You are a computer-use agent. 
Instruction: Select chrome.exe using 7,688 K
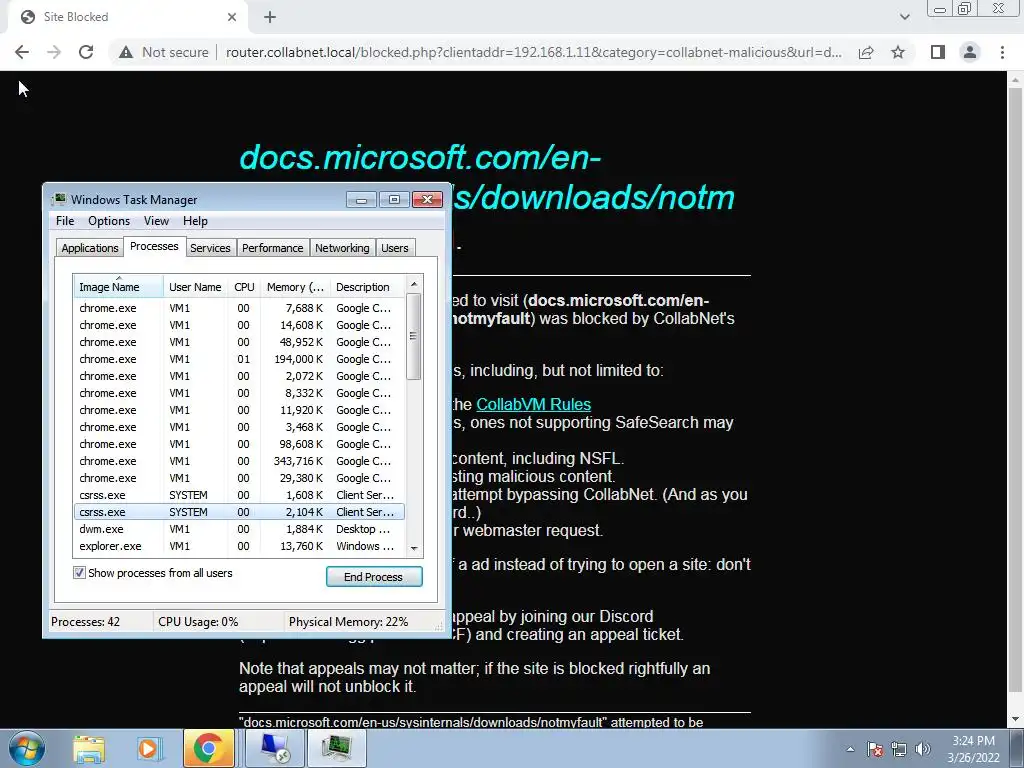[239, 308]
